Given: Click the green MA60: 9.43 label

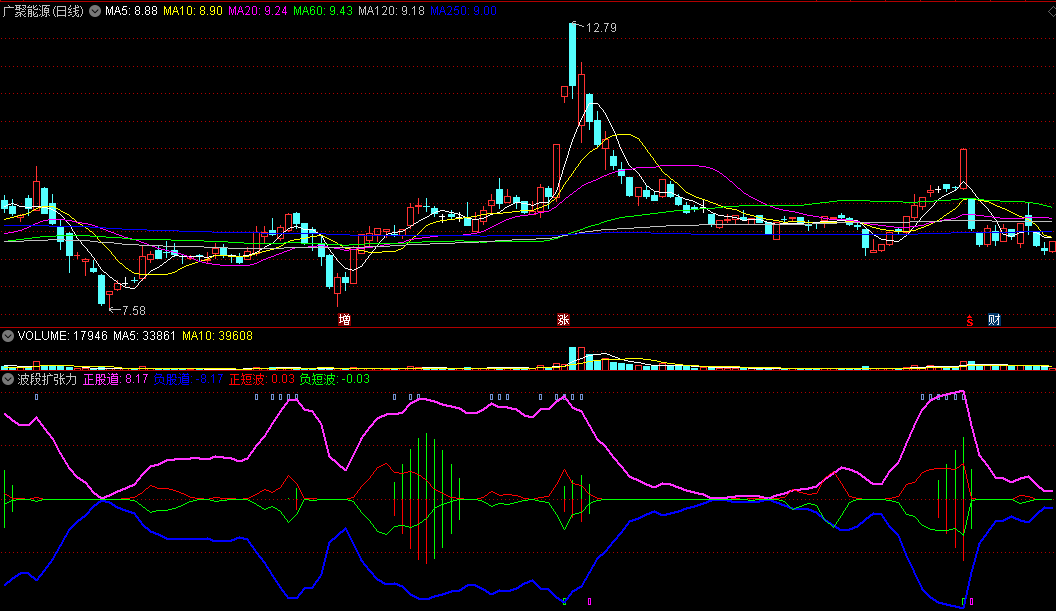Looking at the screenshot, I should coord(323,11).
